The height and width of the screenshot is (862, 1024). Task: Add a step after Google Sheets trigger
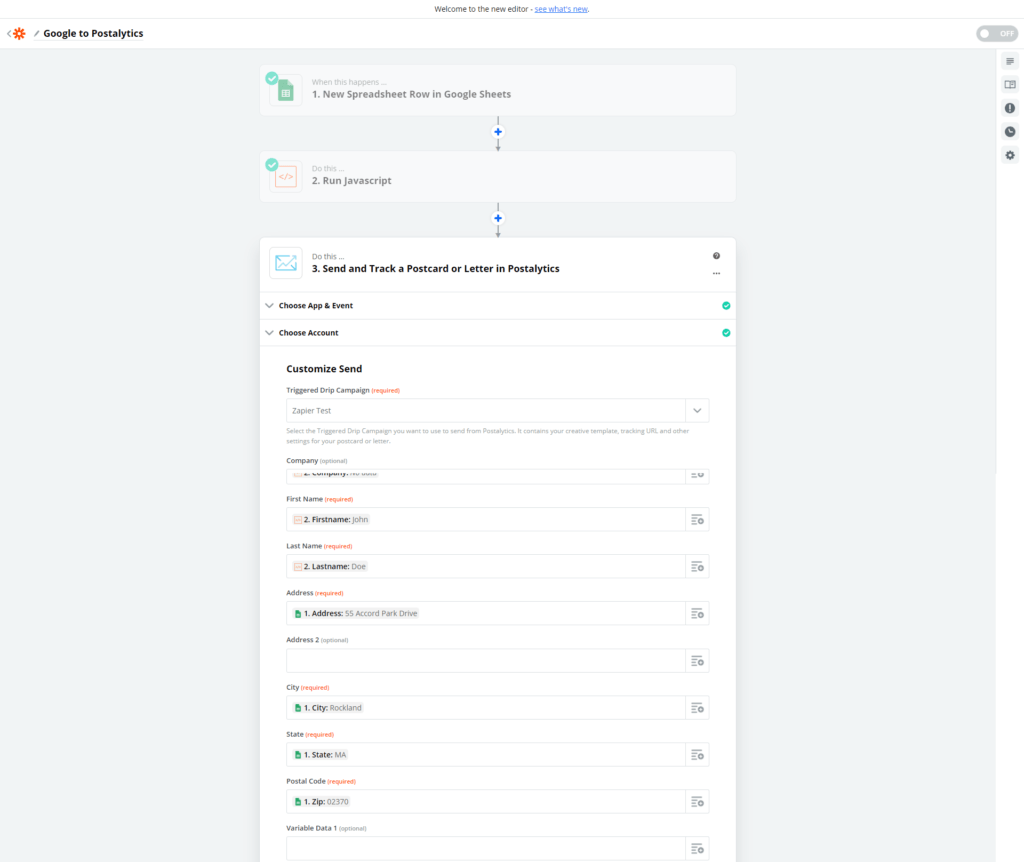tap(498, 132)
